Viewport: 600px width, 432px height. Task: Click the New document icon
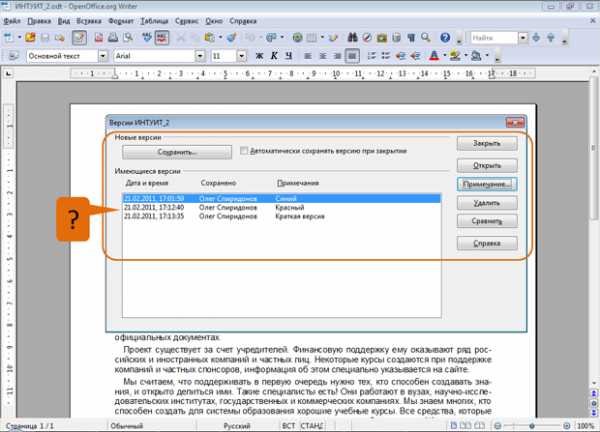click(8, 37)
